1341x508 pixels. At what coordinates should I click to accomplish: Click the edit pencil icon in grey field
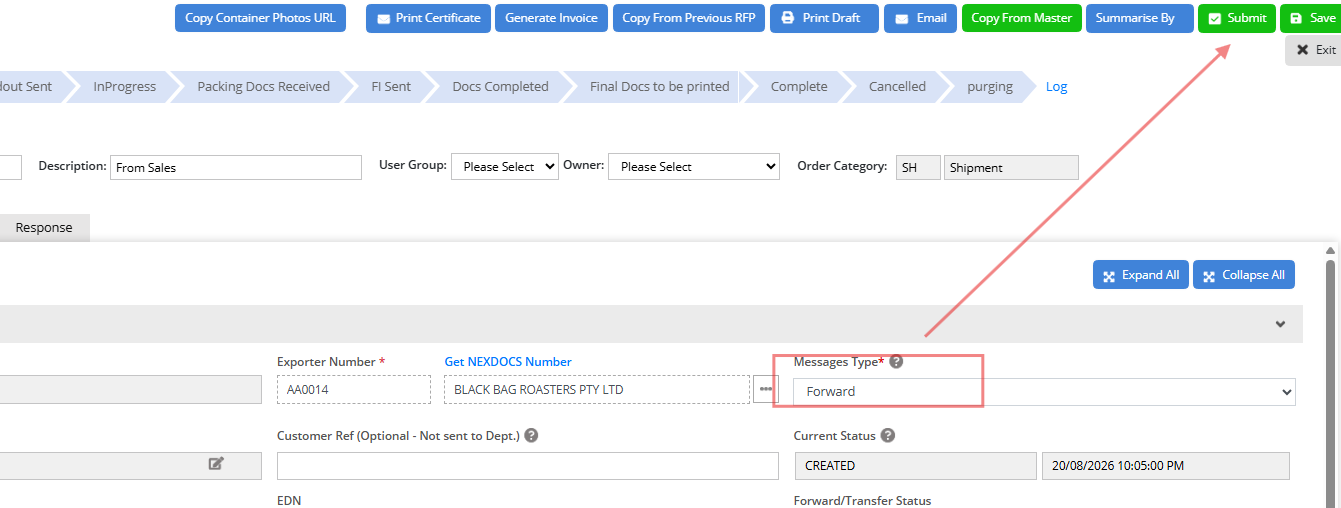click(216, 463)
